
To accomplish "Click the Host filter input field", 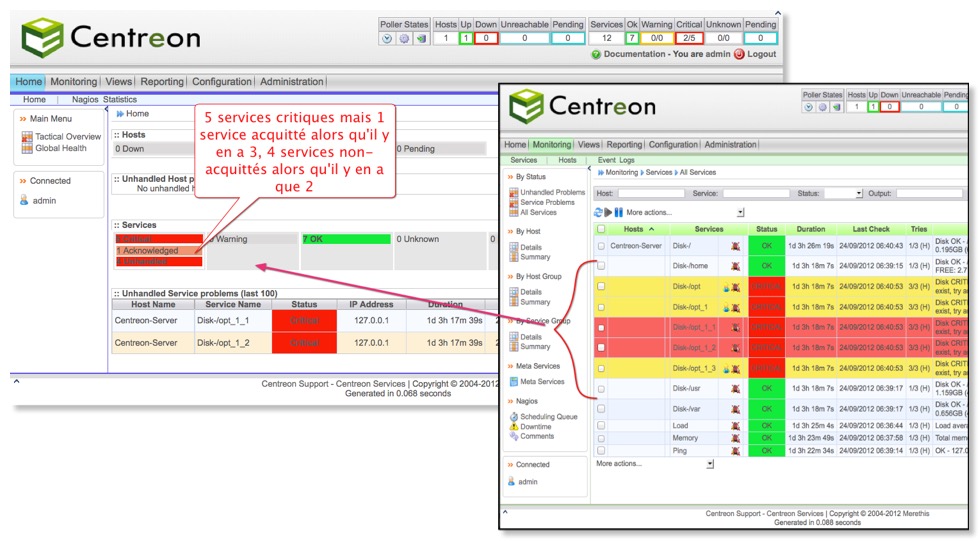I will 650,193.
